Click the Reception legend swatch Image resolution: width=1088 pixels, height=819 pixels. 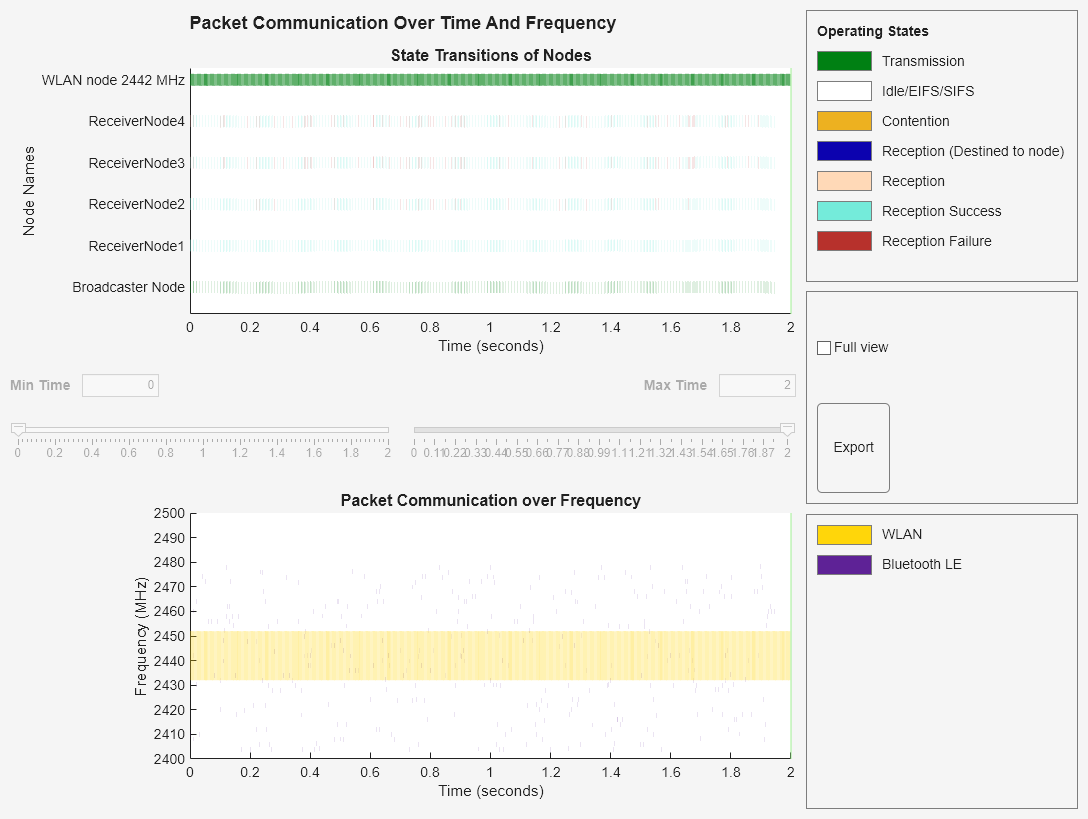pos(845,181)
